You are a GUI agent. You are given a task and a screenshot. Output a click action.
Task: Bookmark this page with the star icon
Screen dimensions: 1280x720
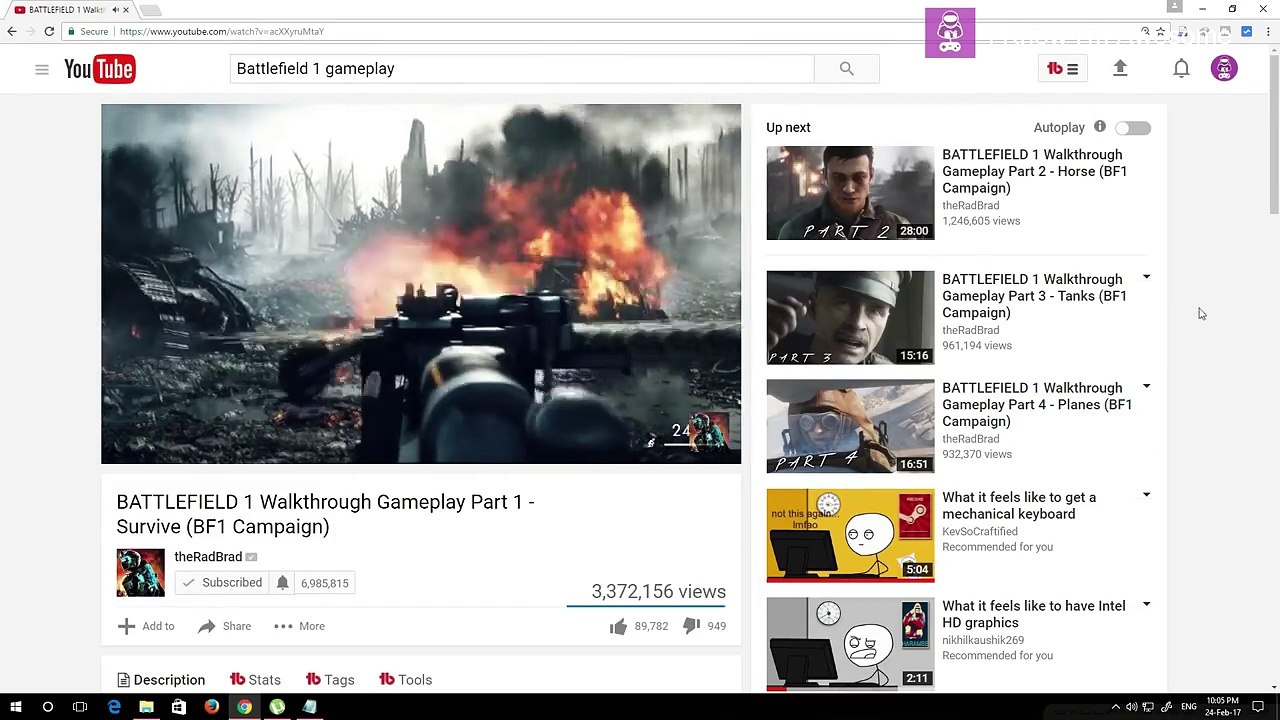(x=1160, y=31)
